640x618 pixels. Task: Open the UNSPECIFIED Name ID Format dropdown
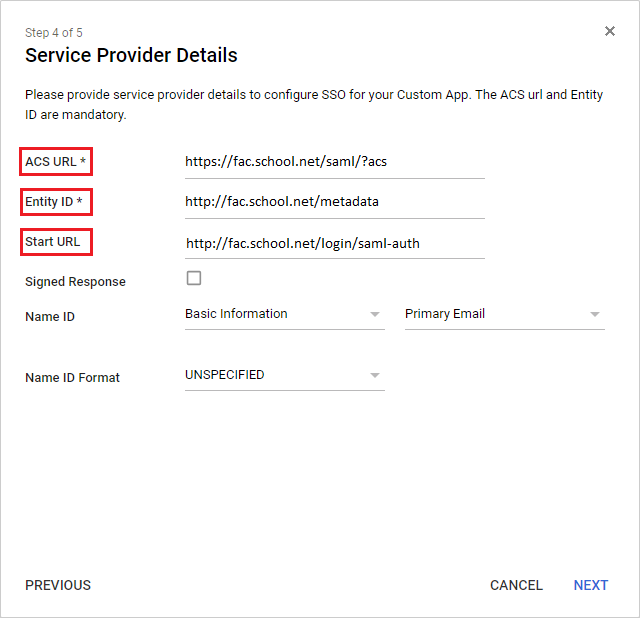click(284, 375)
